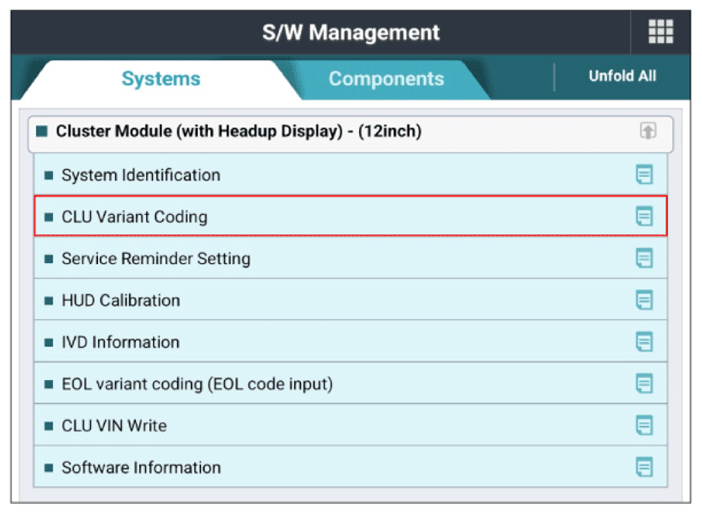This screenshot has height=514, width=702.
Task: Choose Service Reminder Setting entry
Action: coord(351,258)
